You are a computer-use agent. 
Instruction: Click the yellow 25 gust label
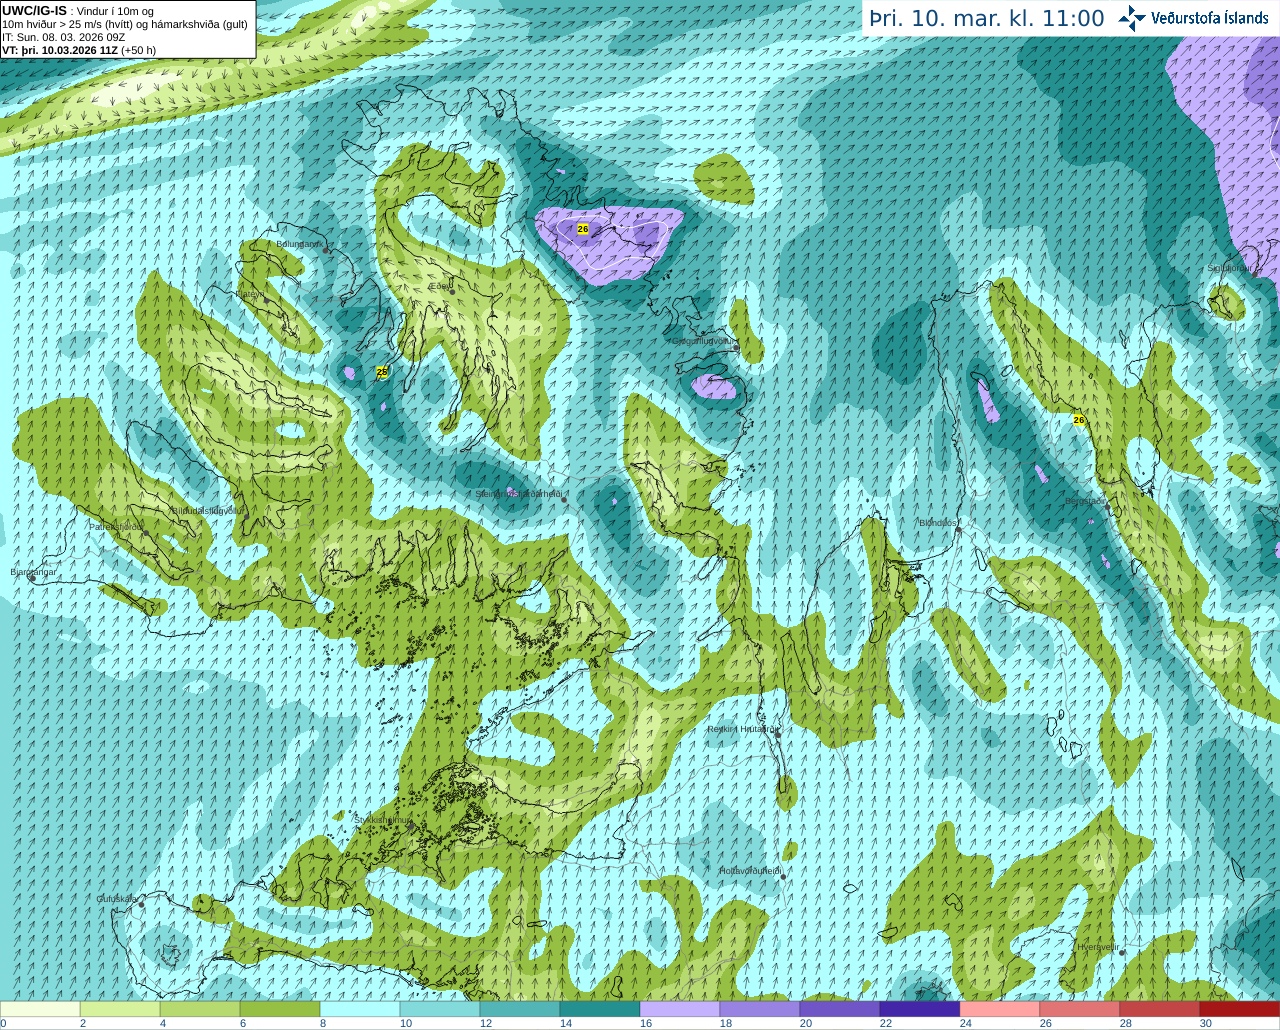coord(382,372)
